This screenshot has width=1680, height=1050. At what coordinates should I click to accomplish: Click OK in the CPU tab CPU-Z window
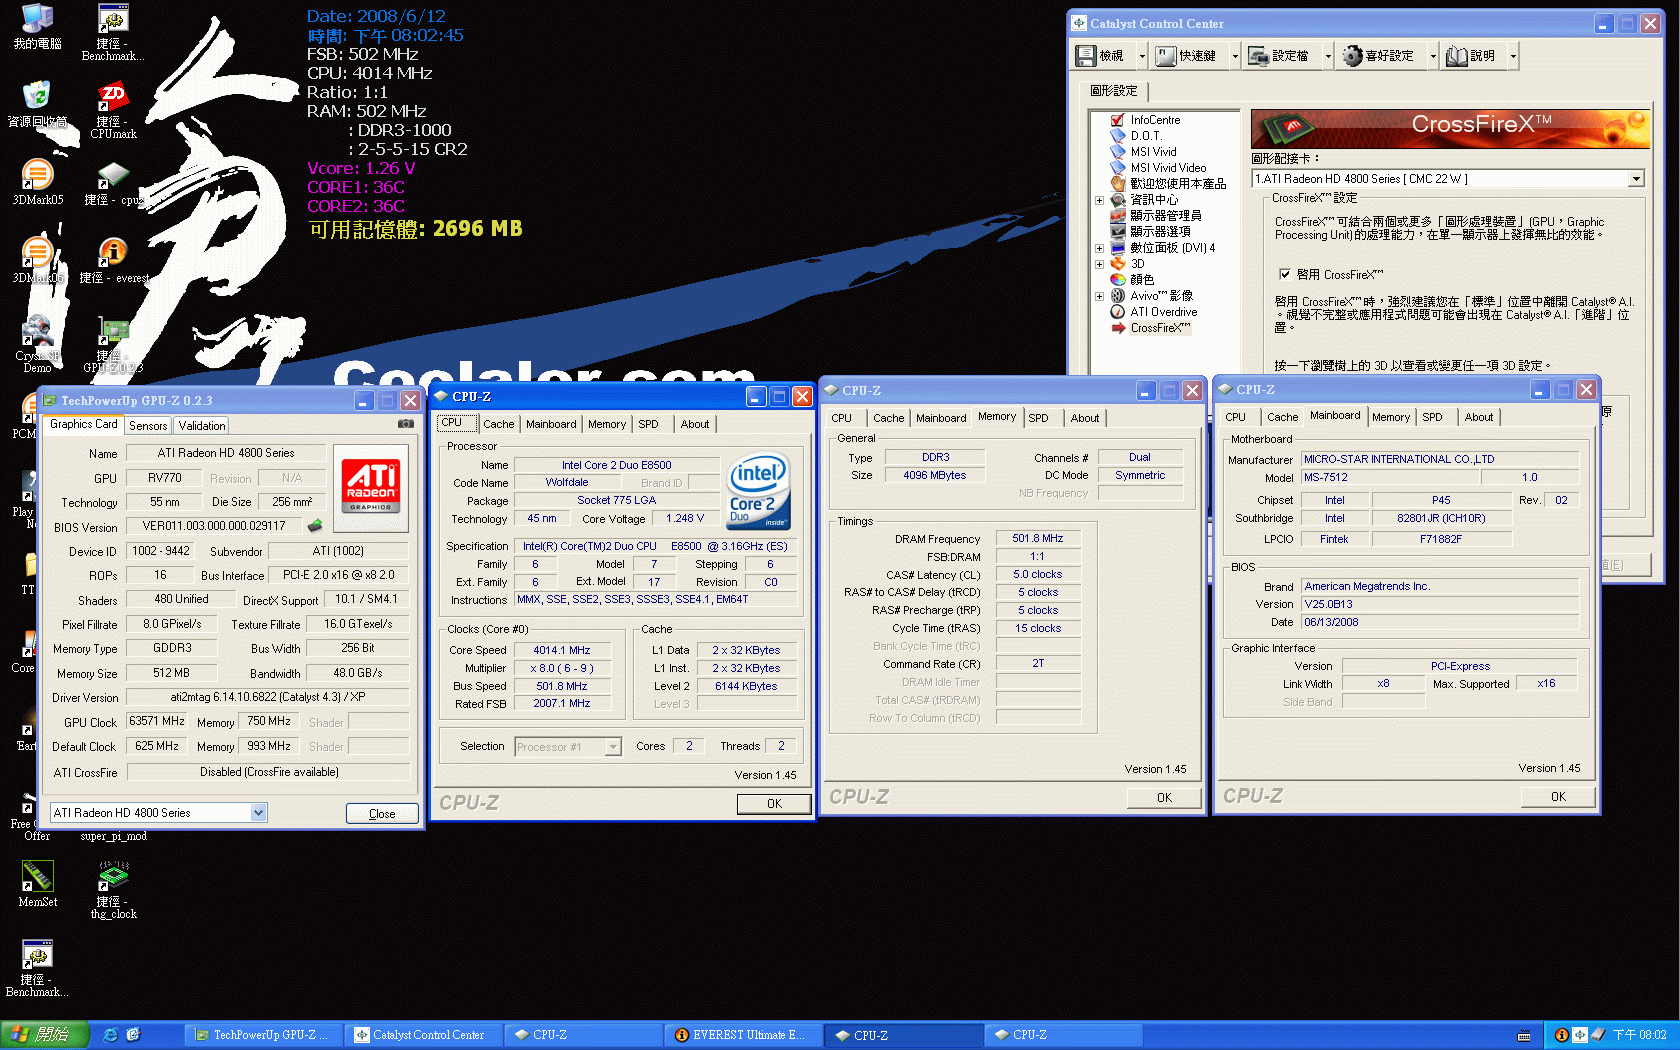pyautogui.click(x=774, y=804)
